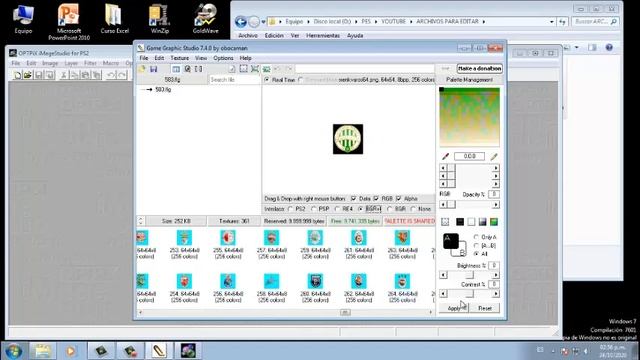Image resolution: width=640 pixels, height=360 pixels.
Task: Select the pencil tool in palette panel
Action: 494,156
